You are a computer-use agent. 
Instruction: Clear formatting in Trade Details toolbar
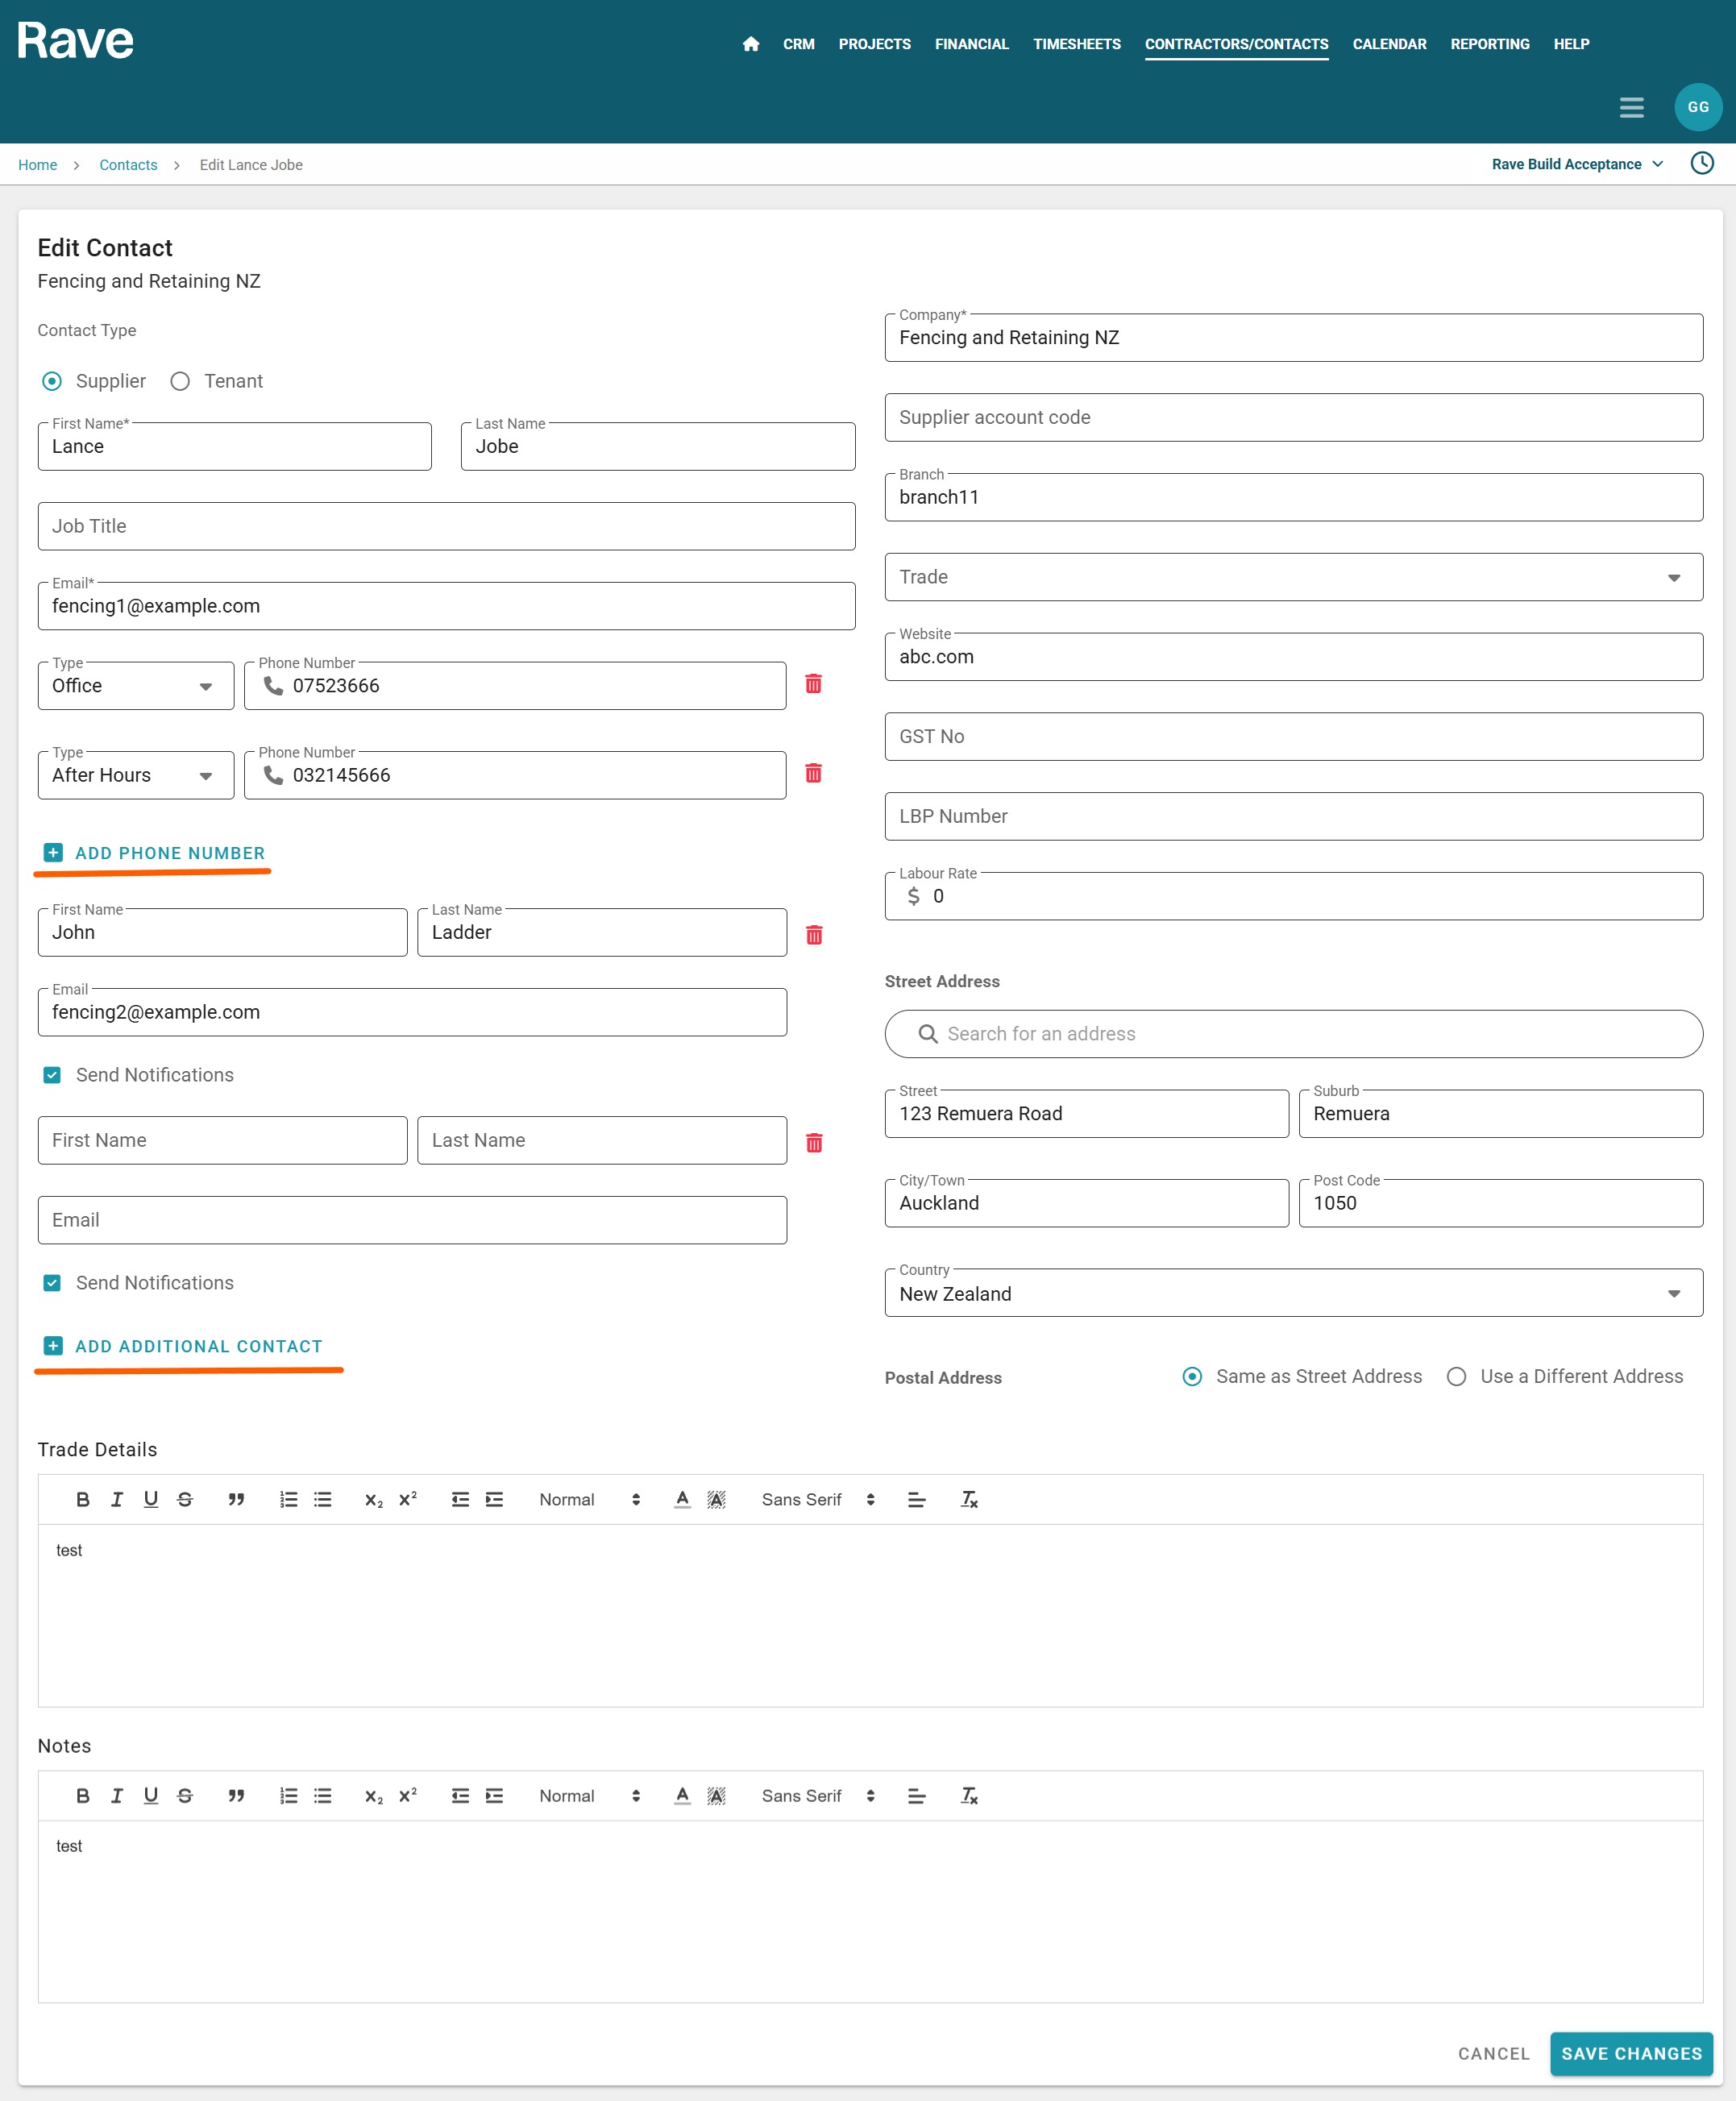(968, 1499)
